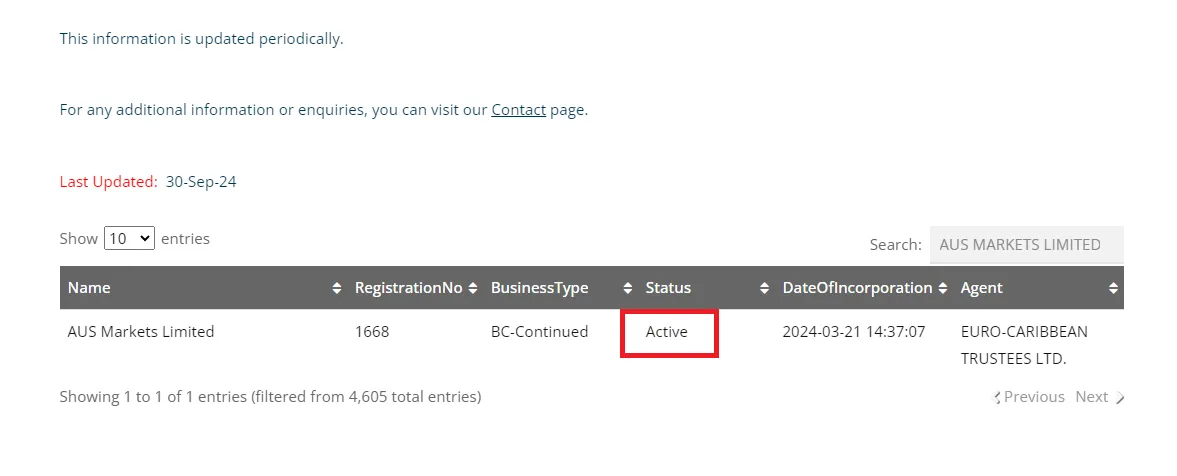
Task: Click registration number 1668 cell
Action: pyautogui.click(x=372, y=332)
